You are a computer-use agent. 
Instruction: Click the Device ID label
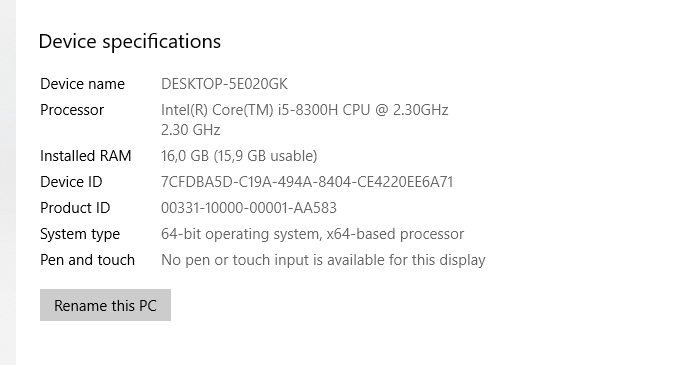(x=71, y=182)
